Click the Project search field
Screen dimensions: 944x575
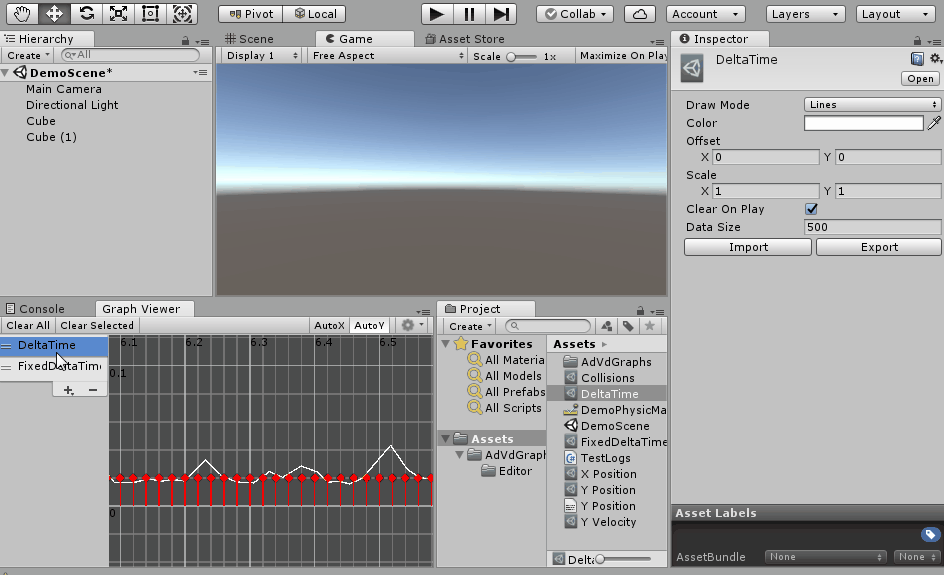[x=548, y=326]
